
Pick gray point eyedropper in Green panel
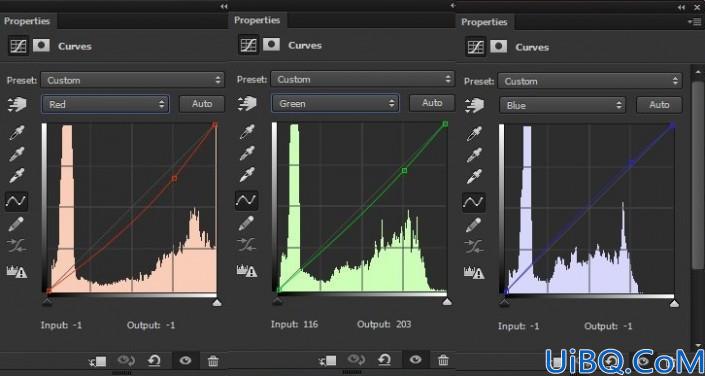(x=247, y=153)
